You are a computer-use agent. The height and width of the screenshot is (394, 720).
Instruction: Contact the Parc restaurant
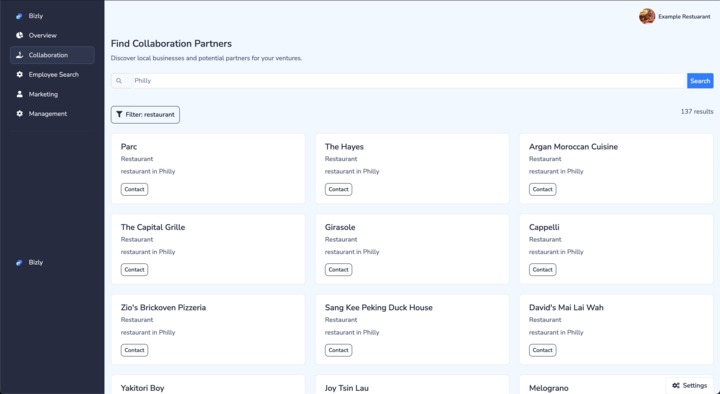[x=135, y=189]
